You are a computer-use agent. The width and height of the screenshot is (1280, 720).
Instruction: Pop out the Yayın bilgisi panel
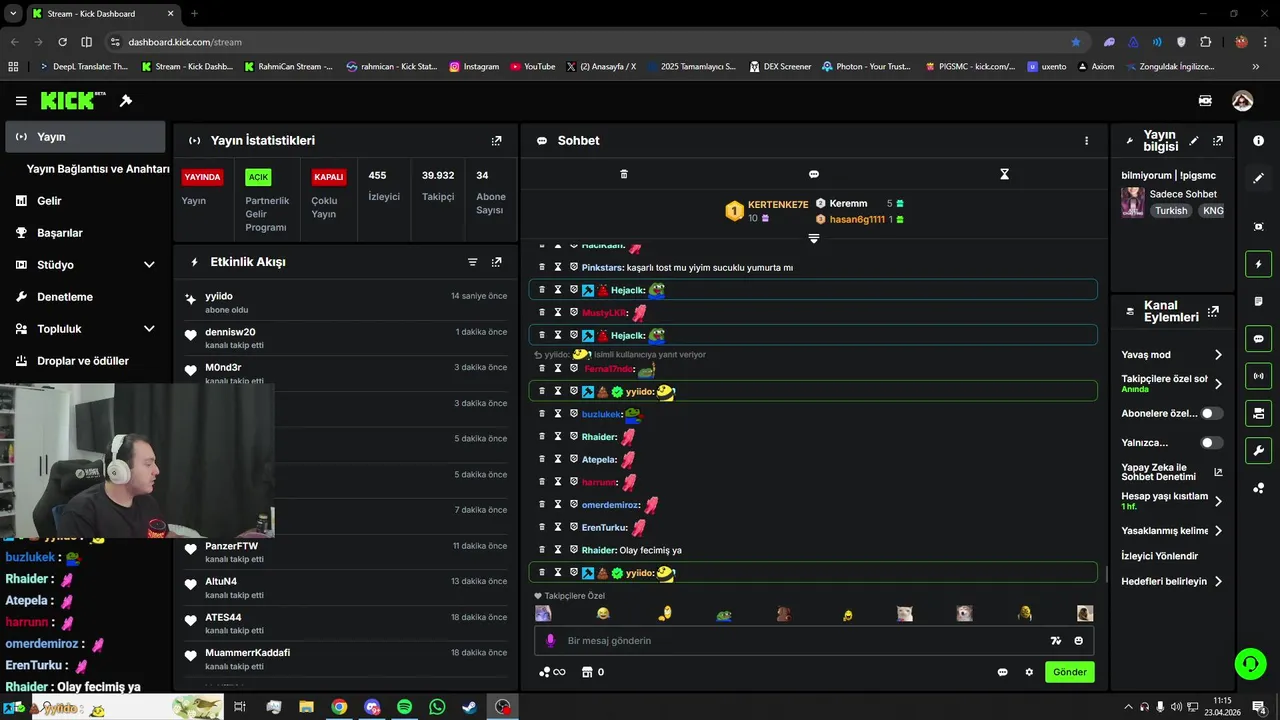click(1217, 141)
